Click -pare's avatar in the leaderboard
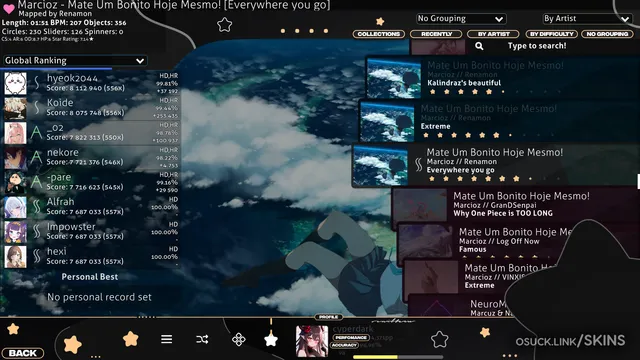Screen dimensions: 640x360 (15, 182)
